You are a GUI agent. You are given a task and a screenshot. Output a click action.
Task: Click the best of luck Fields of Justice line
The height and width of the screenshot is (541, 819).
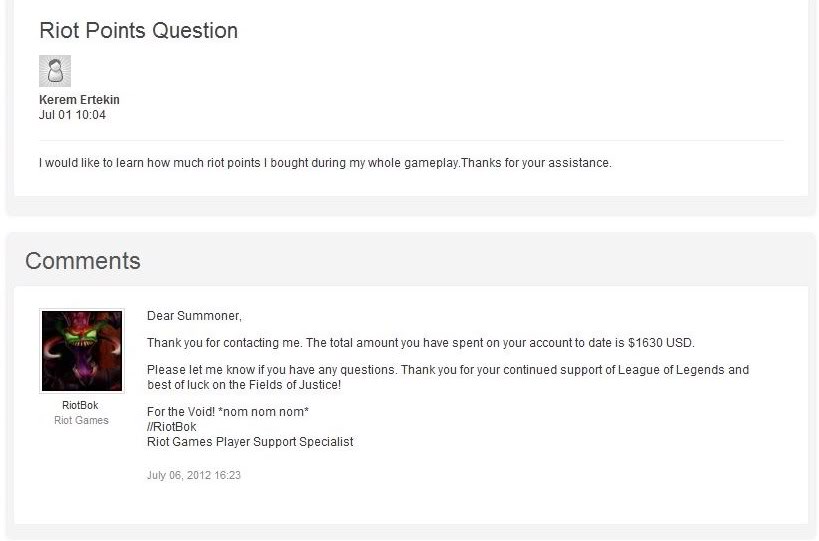pos(244,385)
